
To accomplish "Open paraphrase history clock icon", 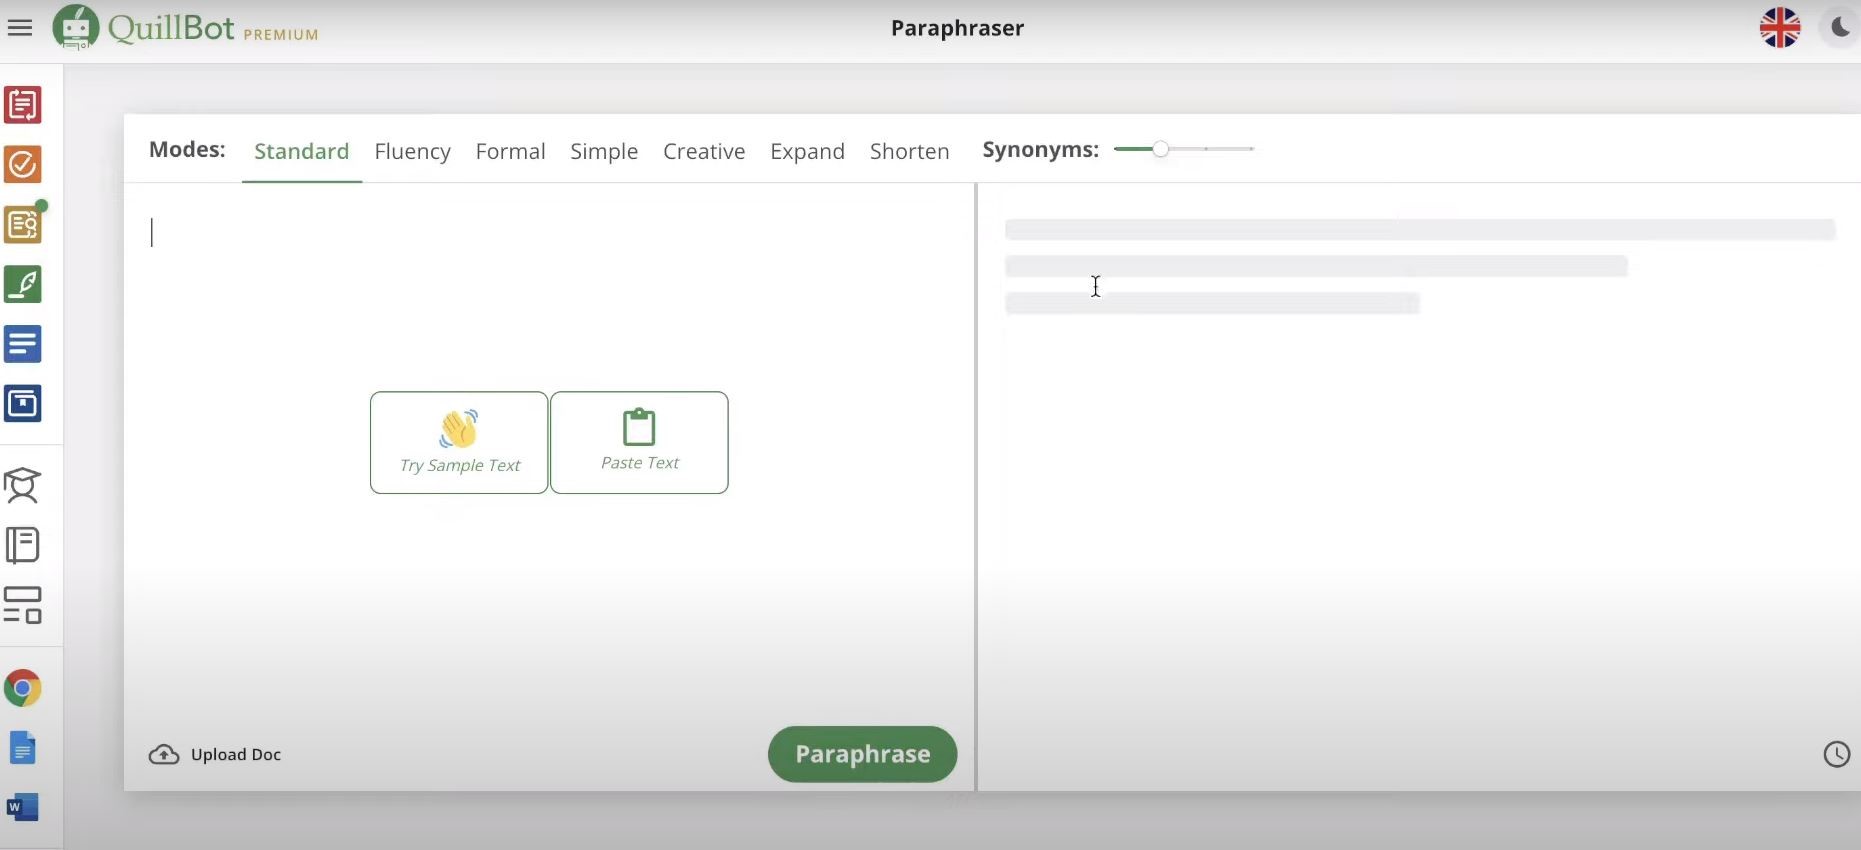I will pyautogui.click(x=1837, y=754).
